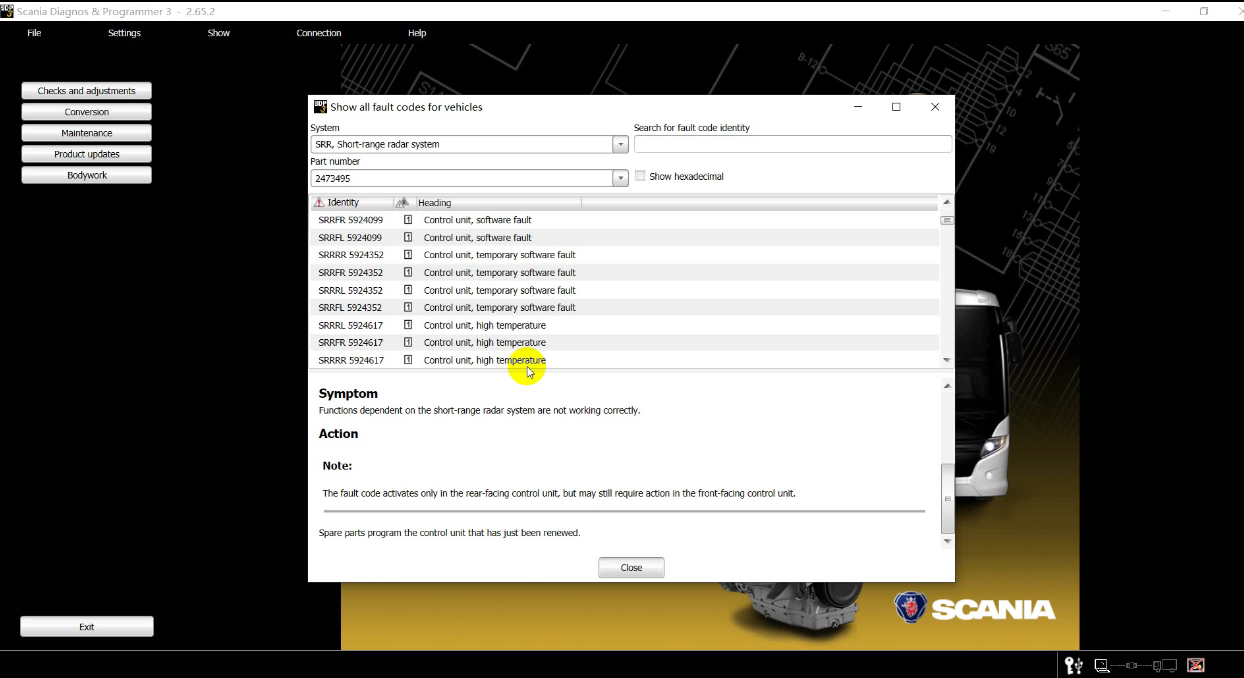Click the Scania SDP3 title bar icon

(7, 10)
